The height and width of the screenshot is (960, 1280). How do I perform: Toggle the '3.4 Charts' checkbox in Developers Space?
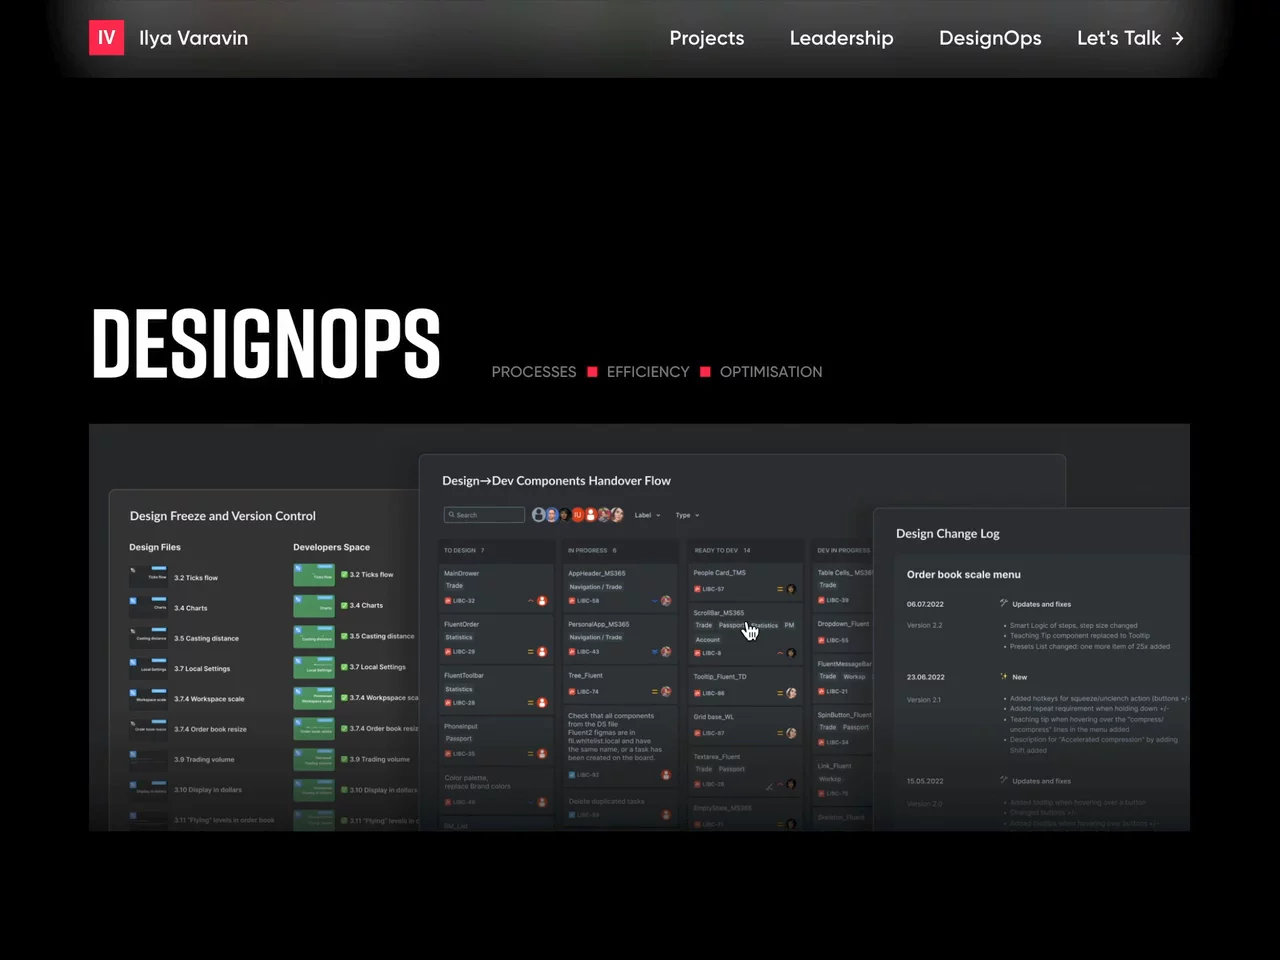(344, 605)
